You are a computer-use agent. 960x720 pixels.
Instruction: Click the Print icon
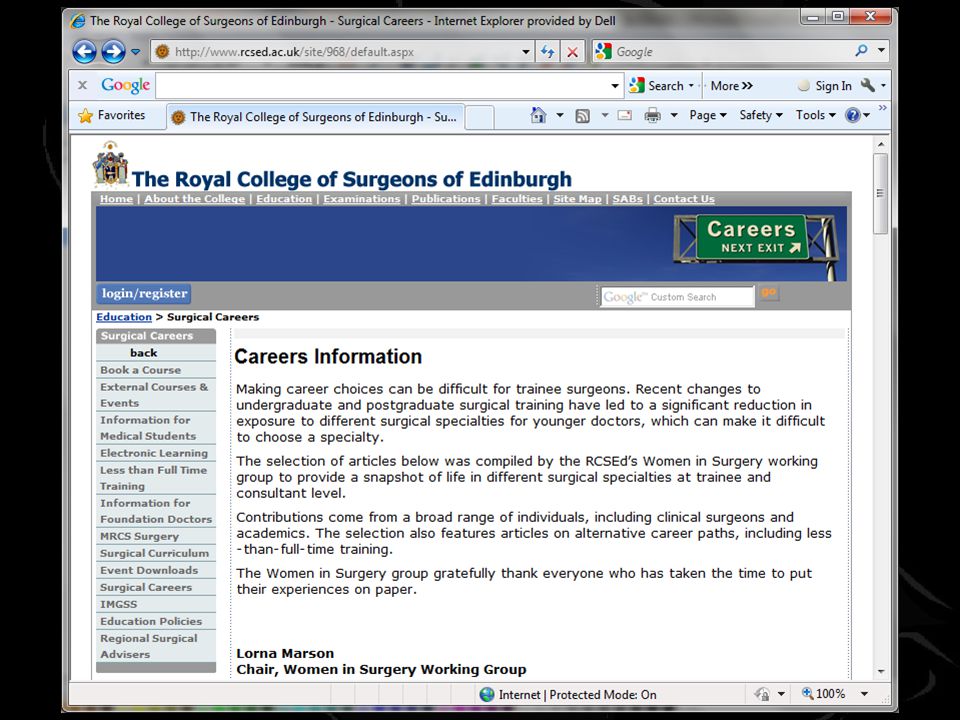coord(653,115)
